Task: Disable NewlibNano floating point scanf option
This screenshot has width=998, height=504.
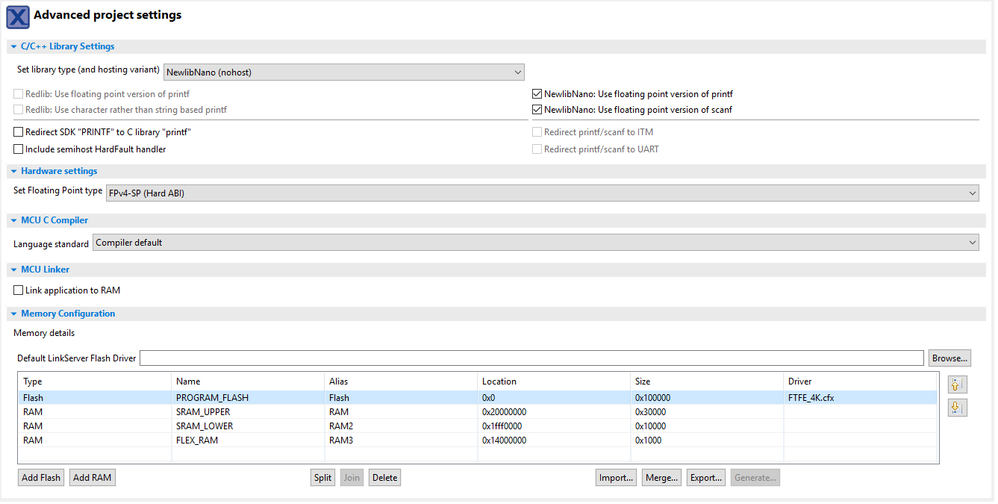Action: coord(537,110)
